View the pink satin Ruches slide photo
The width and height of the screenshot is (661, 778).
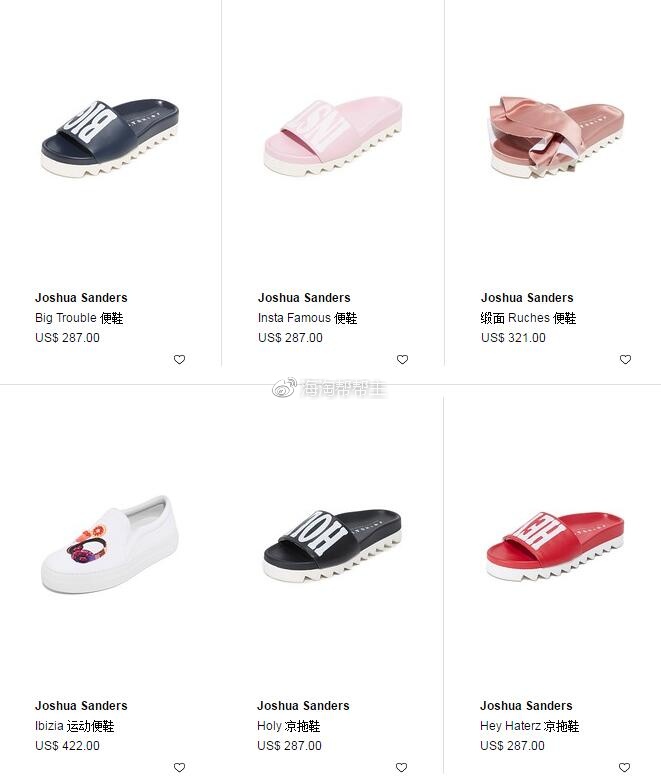click(556, 137)
